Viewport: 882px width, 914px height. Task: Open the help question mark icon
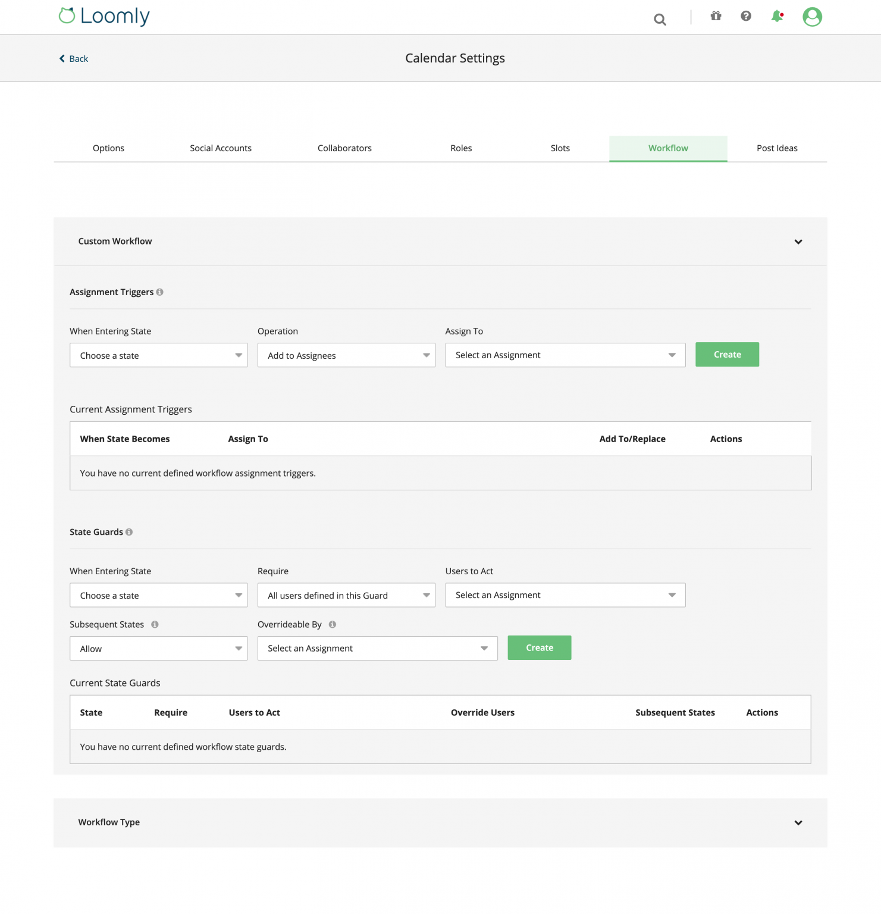(745, 16)
